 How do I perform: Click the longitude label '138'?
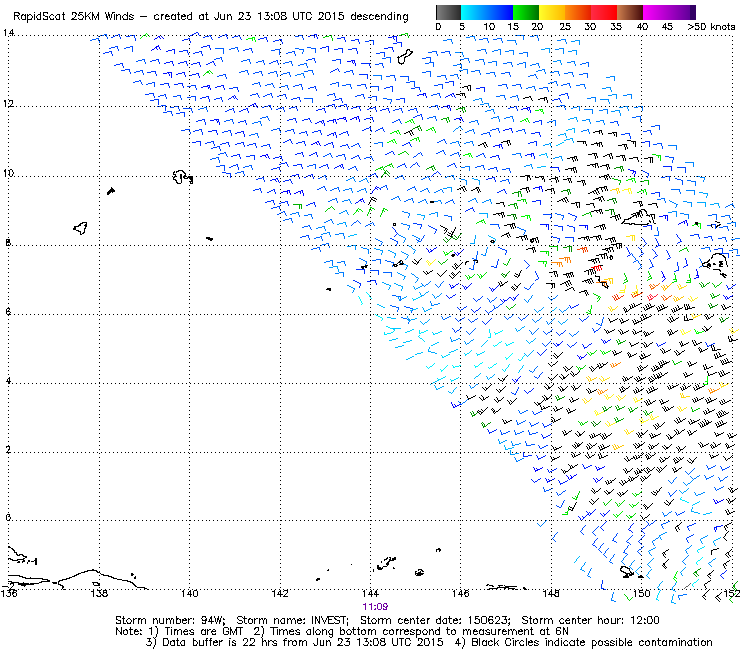coord(99,593)
